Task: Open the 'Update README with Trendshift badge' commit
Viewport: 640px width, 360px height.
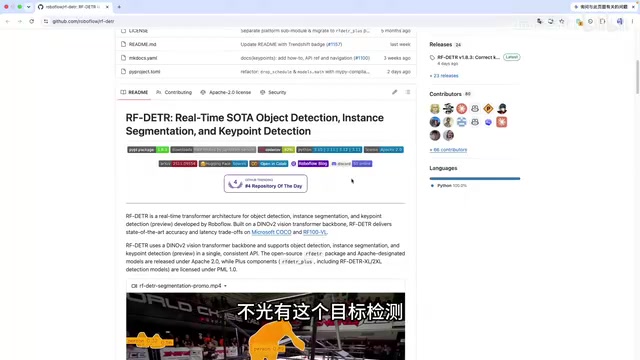Action: (282, 44)
